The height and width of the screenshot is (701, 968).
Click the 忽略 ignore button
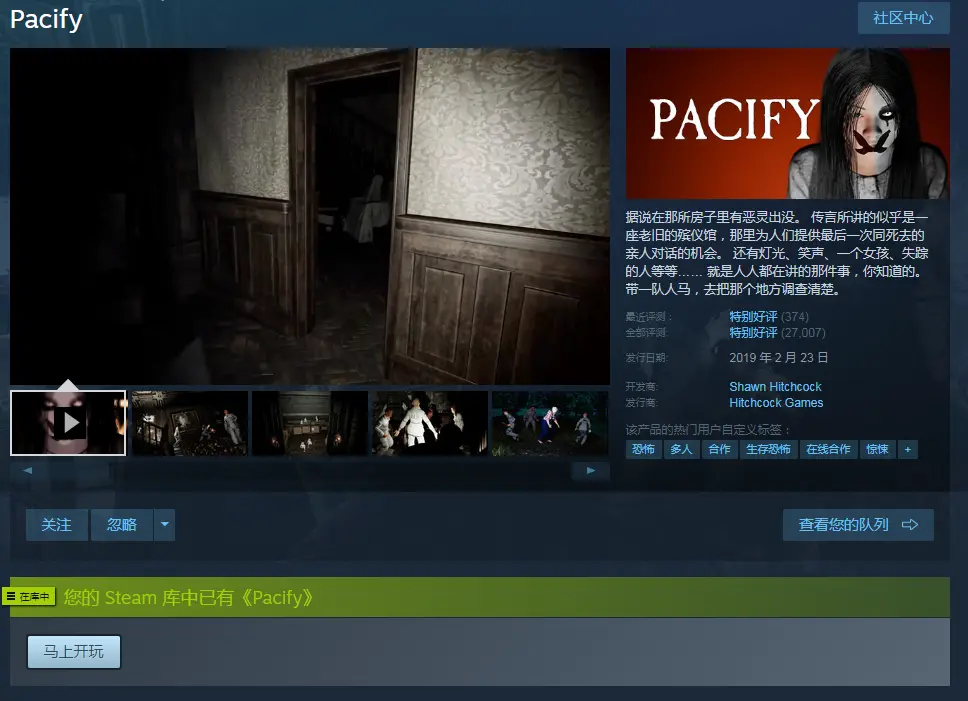point(122,525)
